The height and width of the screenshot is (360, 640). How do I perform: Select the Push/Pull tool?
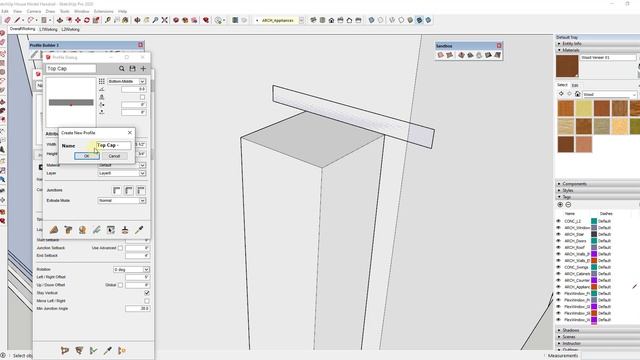60,20
